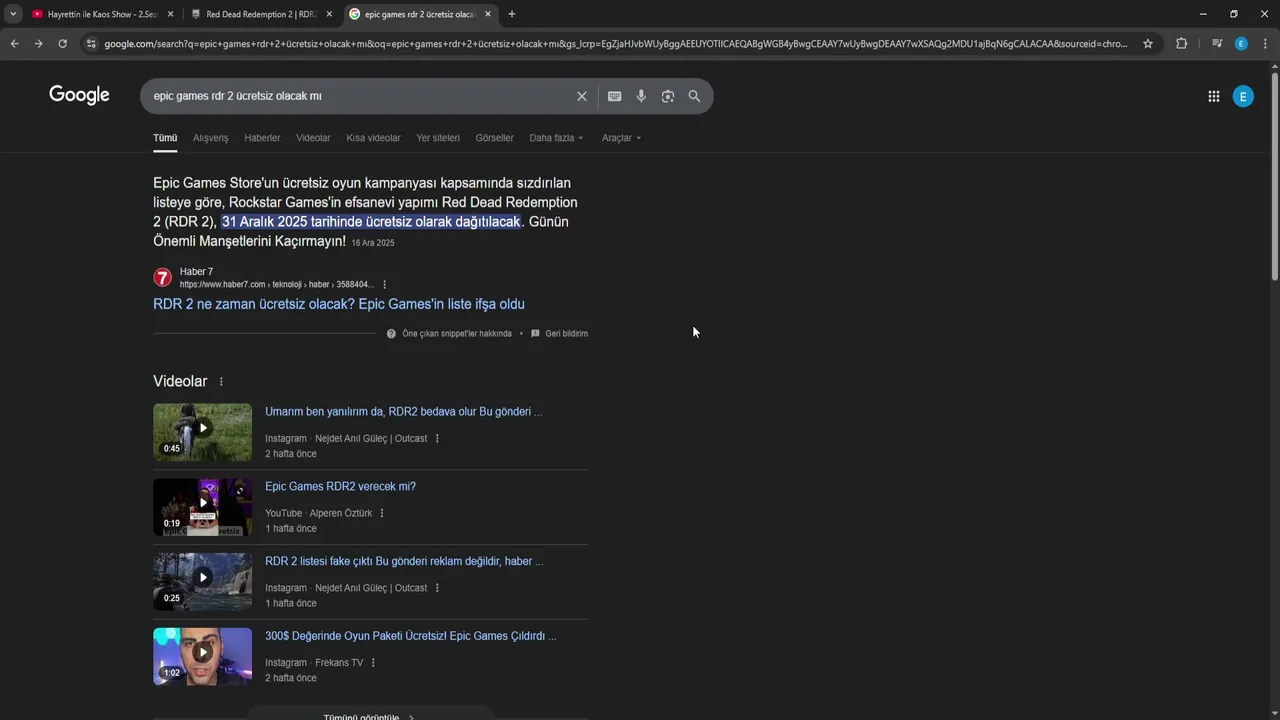This screenshot has height=720, width=1280.
Task: Go forward in browser history
Action: tap(38, 44)
